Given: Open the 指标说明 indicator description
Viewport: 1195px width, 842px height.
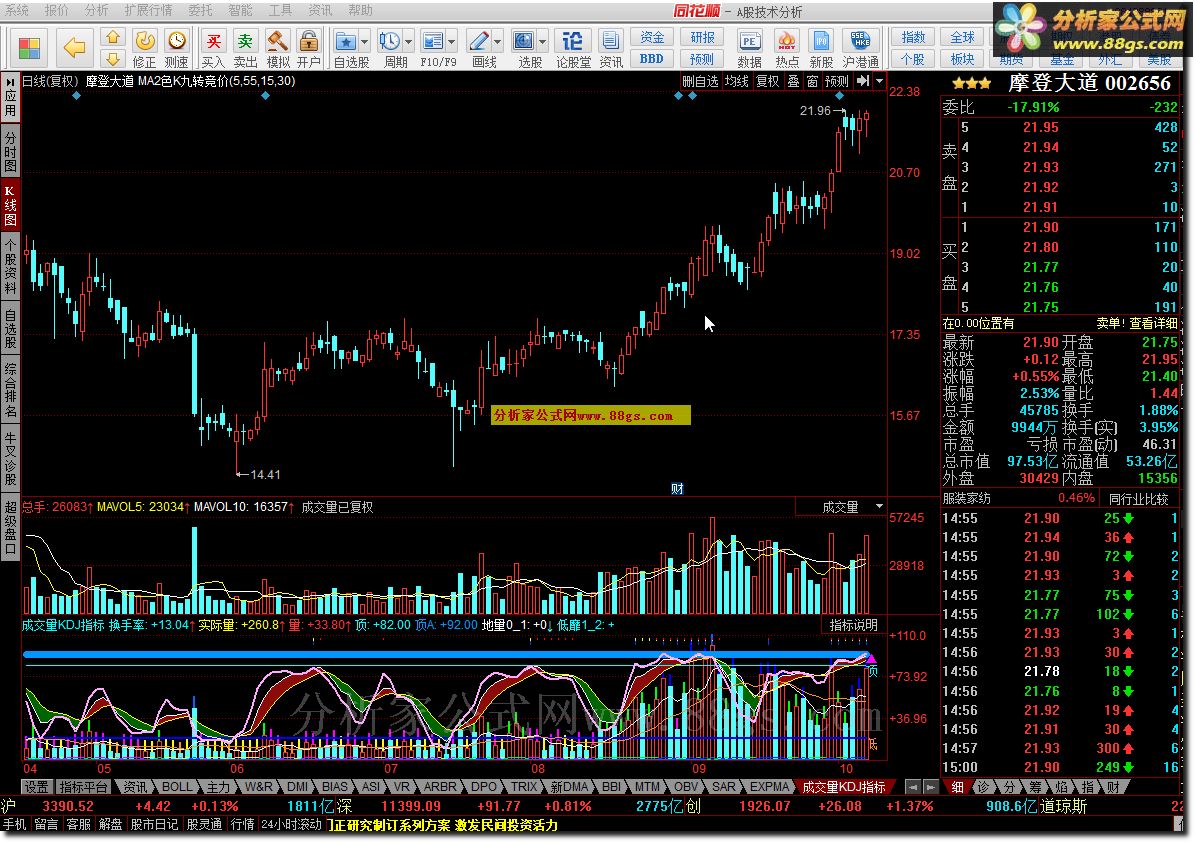Looking at the screenshot, I should [854, 625].
